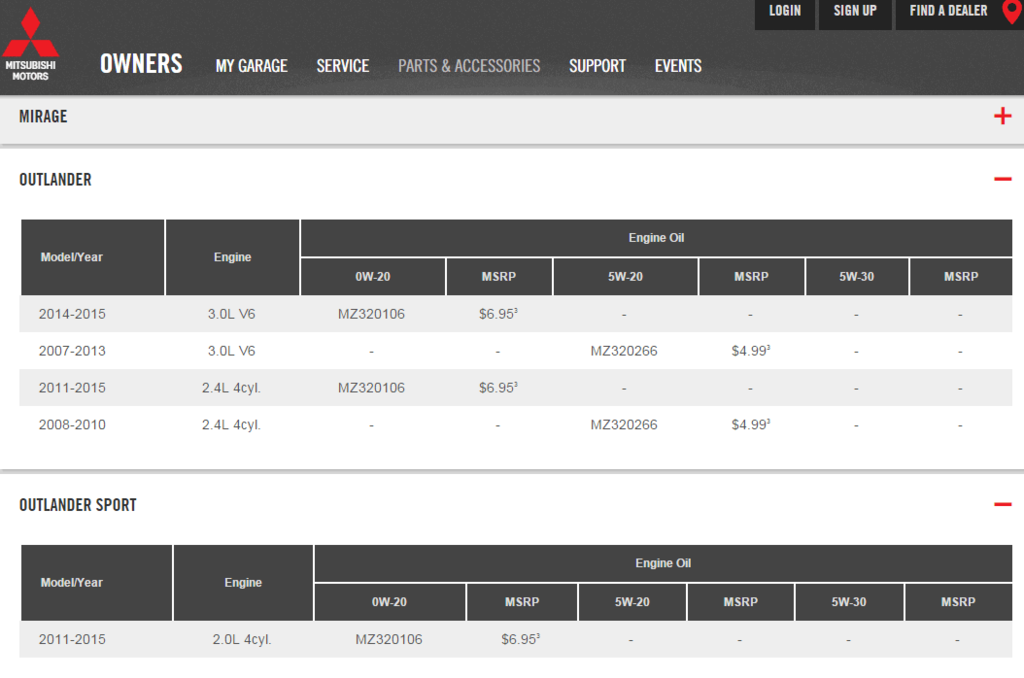This screenshot has width=1024, height=678.
Task: Click the 0W-20 header in Outlander Sport table
Action: point(389,602)
